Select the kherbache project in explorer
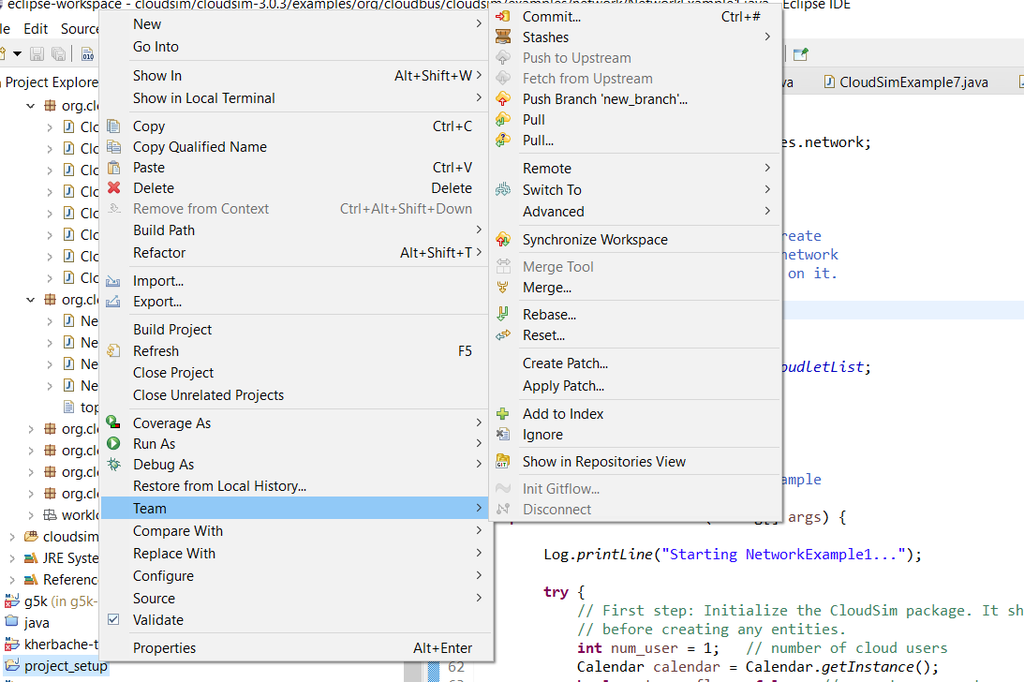This screenshot has width=1024, height=682. [60, 644]
